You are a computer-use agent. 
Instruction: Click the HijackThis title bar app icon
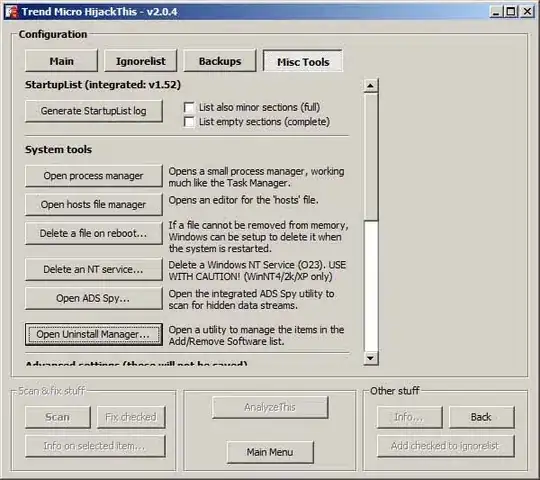pyautogui.click(x=11, y=12)
